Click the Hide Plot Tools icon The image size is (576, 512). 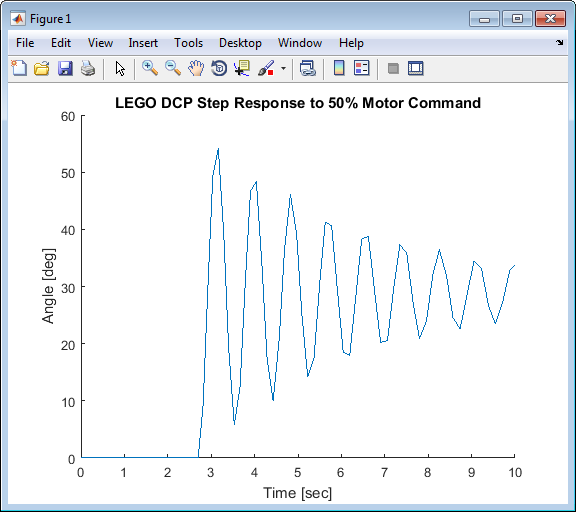click(393, 68)
